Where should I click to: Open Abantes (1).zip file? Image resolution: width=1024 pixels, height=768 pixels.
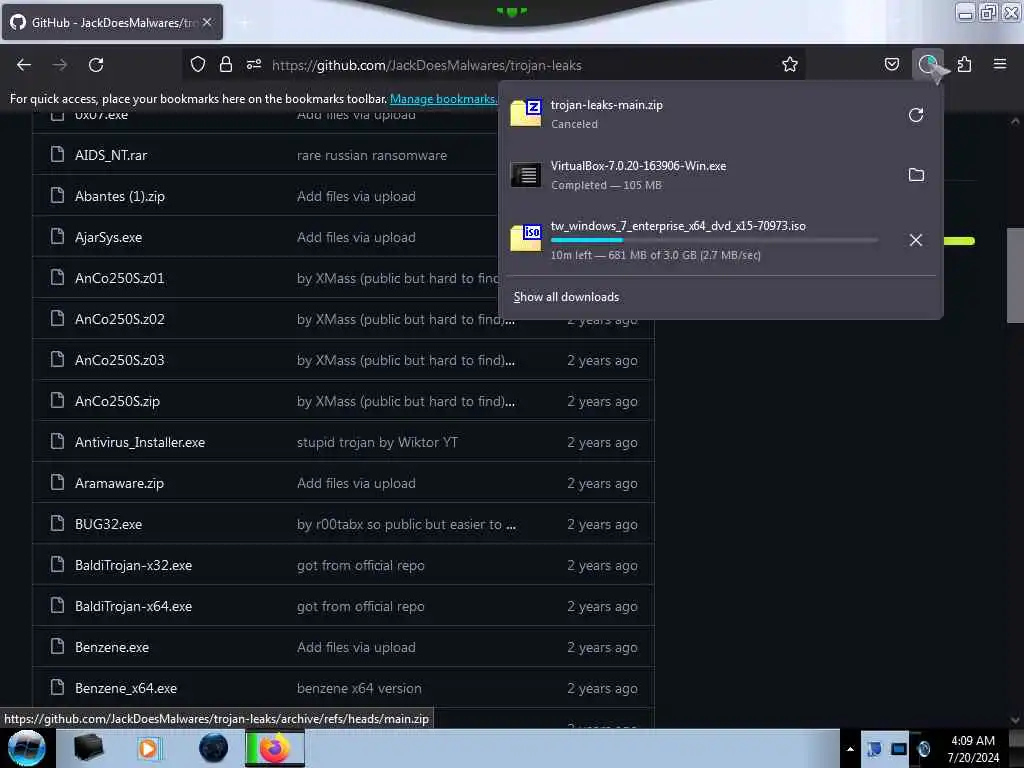pyautogui.click(x=120, y=197)
